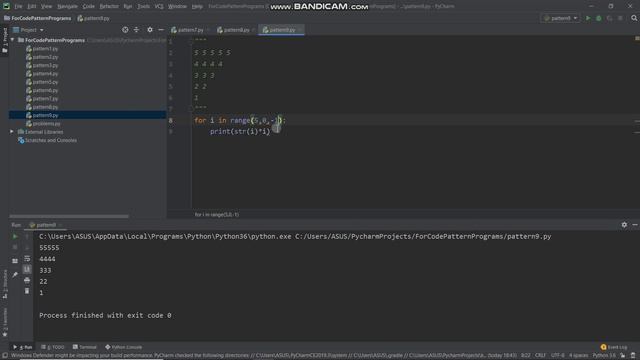The image size is (640, 360).
Task: Open the Help menu
Action: [x=197, y=7]
